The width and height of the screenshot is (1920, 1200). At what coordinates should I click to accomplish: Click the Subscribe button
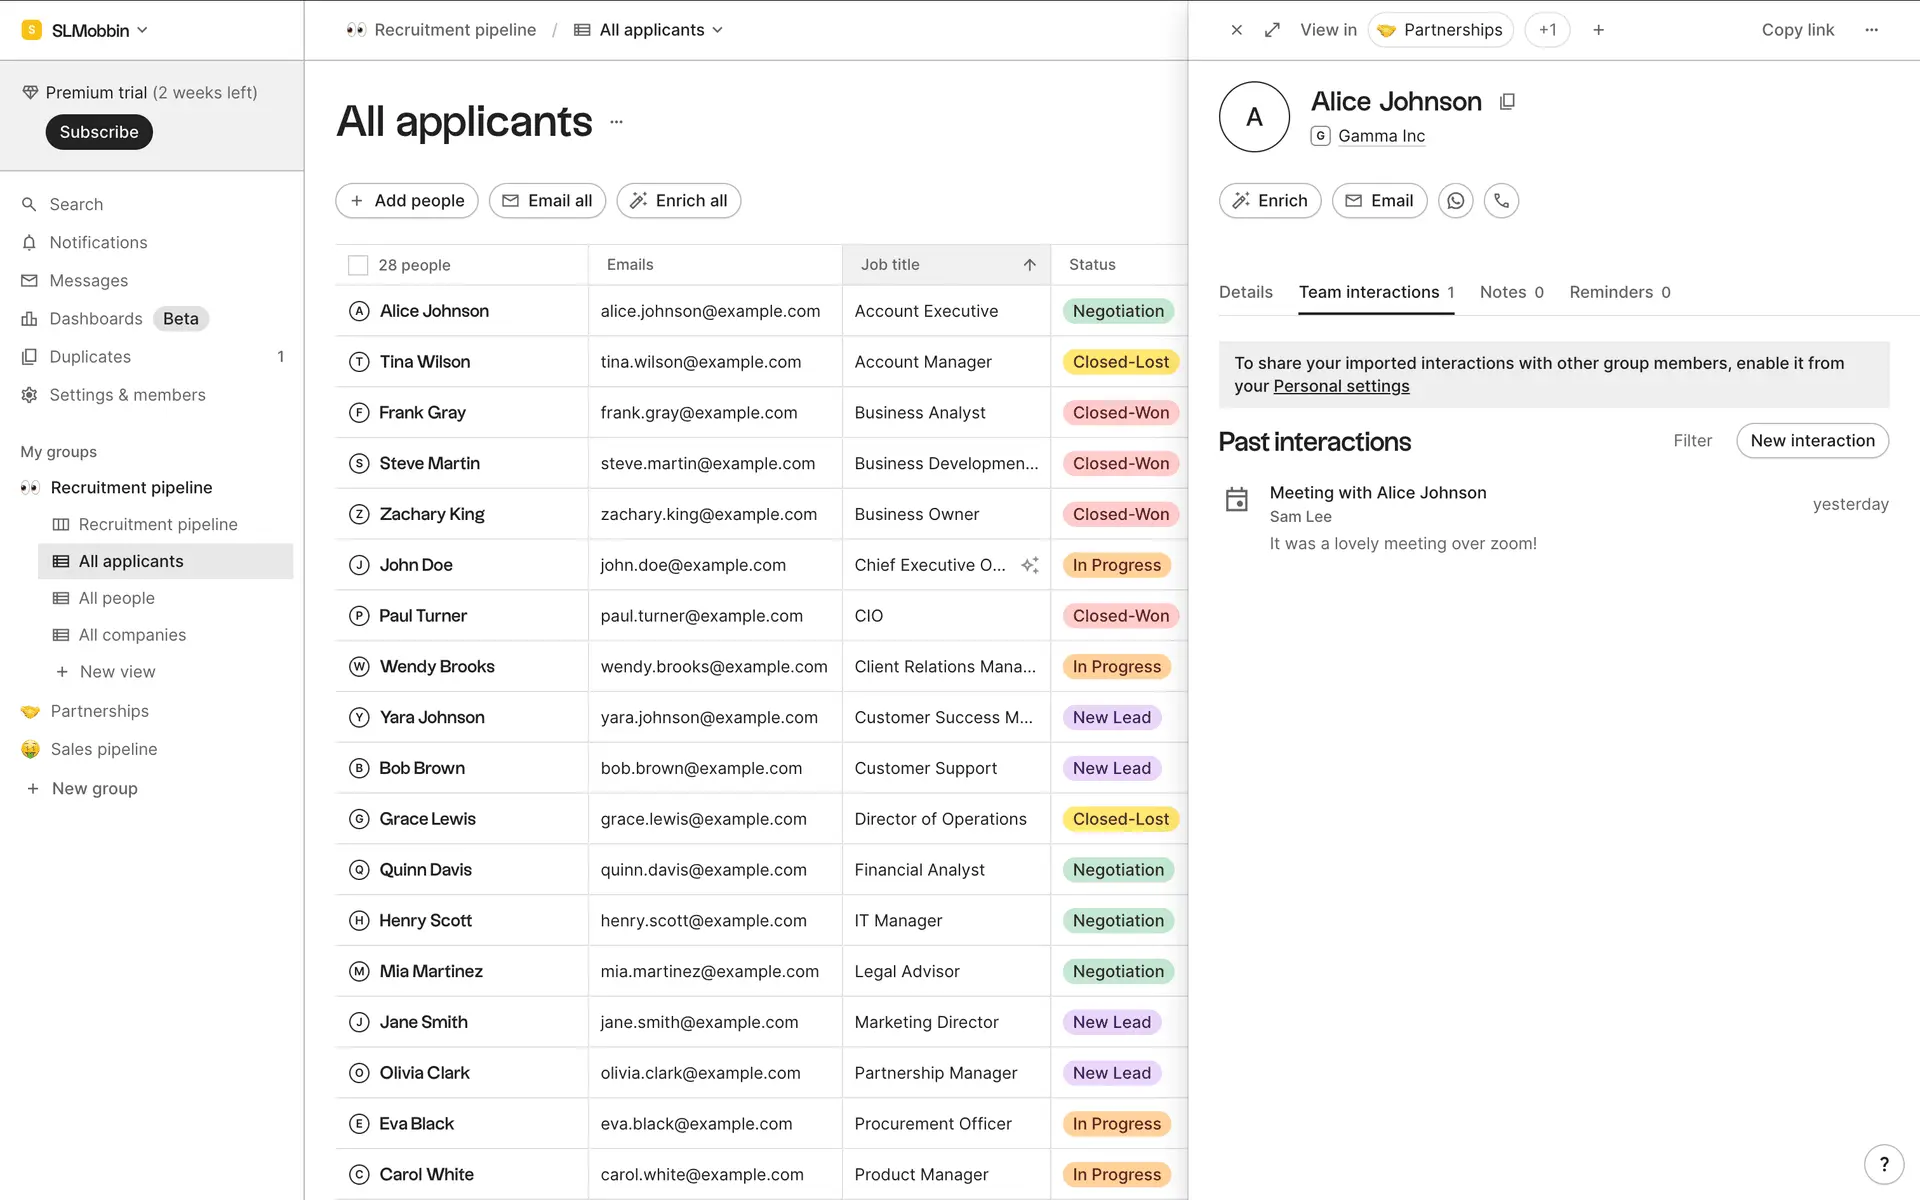coord(99,132)
